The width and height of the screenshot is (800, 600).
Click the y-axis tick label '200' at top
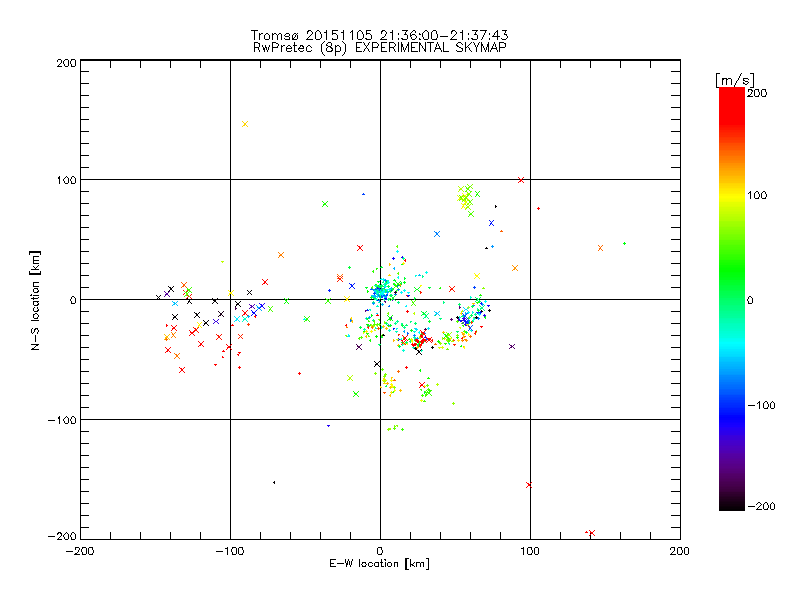66,63
